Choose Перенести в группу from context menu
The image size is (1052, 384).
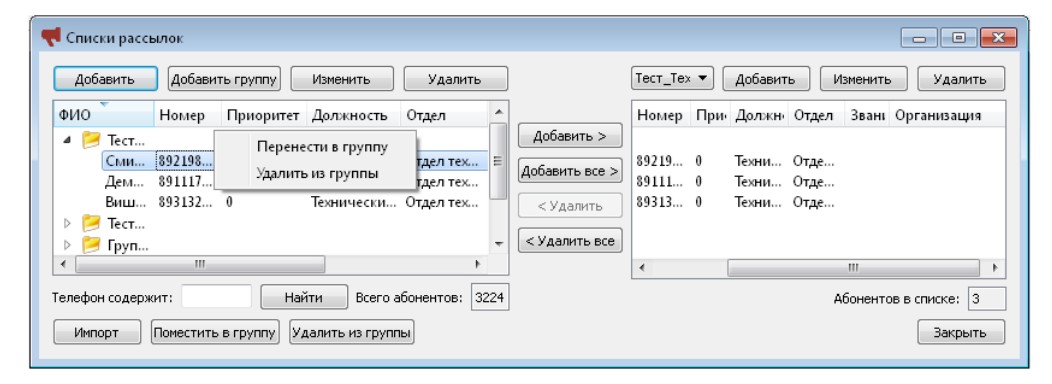(x=322, y=147)
